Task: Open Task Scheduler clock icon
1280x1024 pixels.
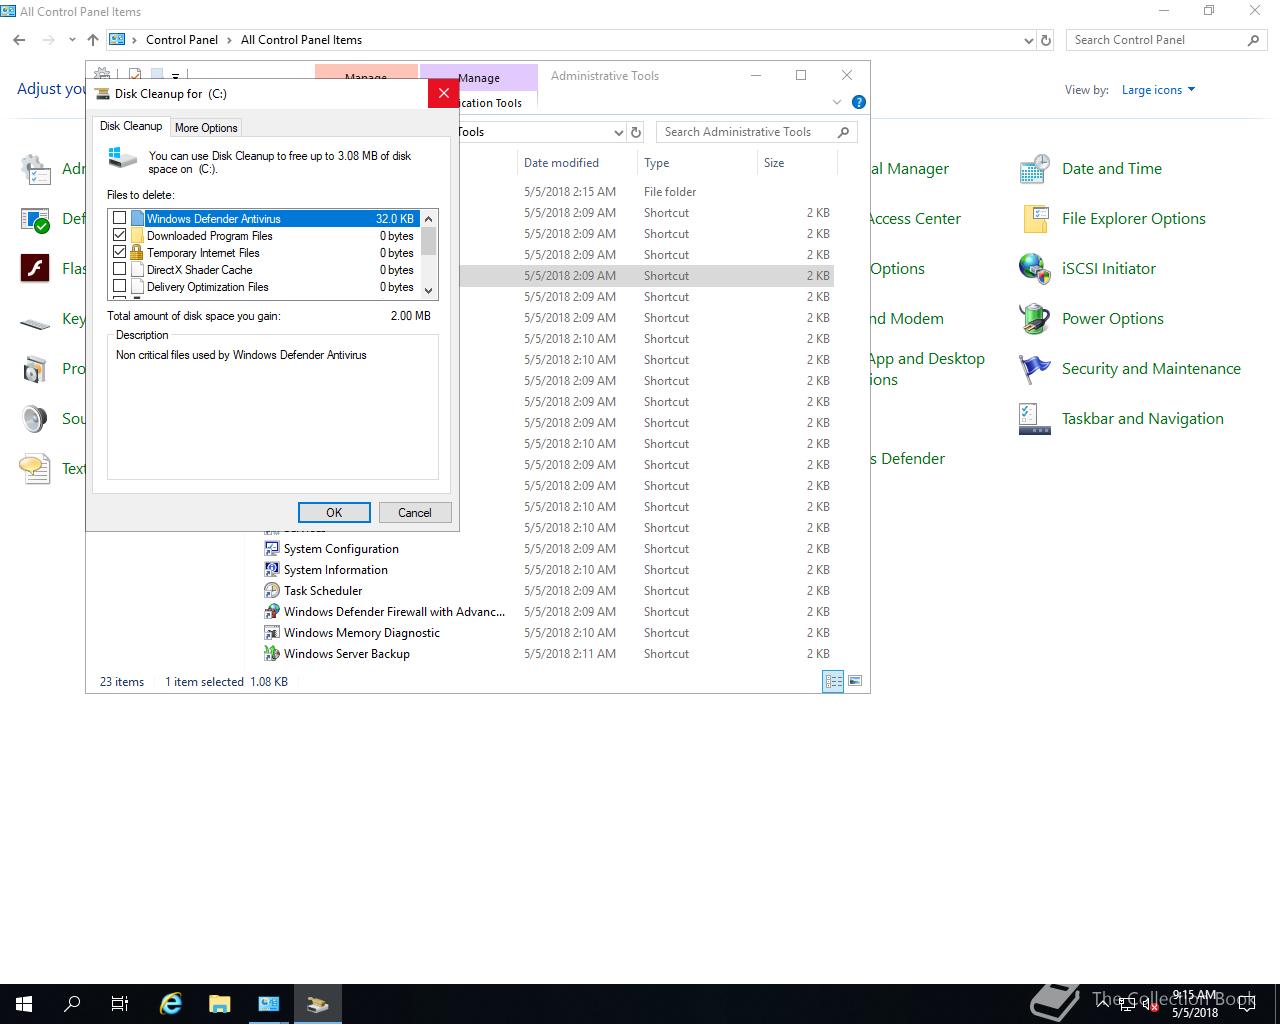Action: (x=271, y=590)
